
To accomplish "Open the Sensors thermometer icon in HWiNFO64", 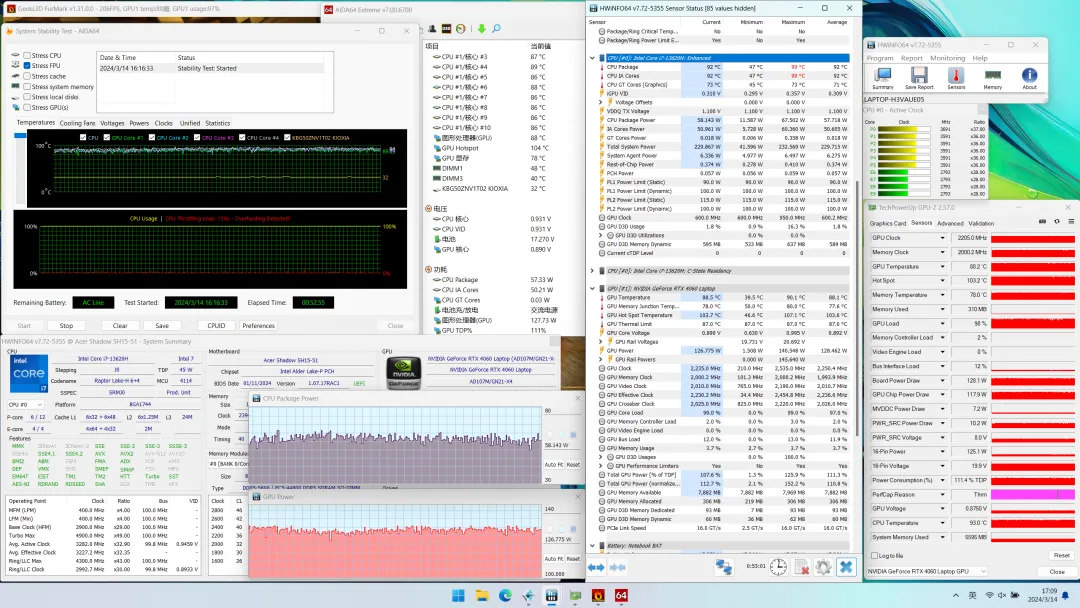I will tap(955, 78).
